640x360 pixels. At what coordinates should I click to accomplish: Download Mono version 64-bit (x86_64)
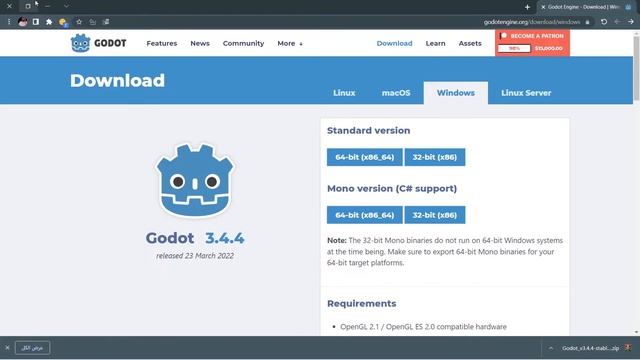[364, 215]
